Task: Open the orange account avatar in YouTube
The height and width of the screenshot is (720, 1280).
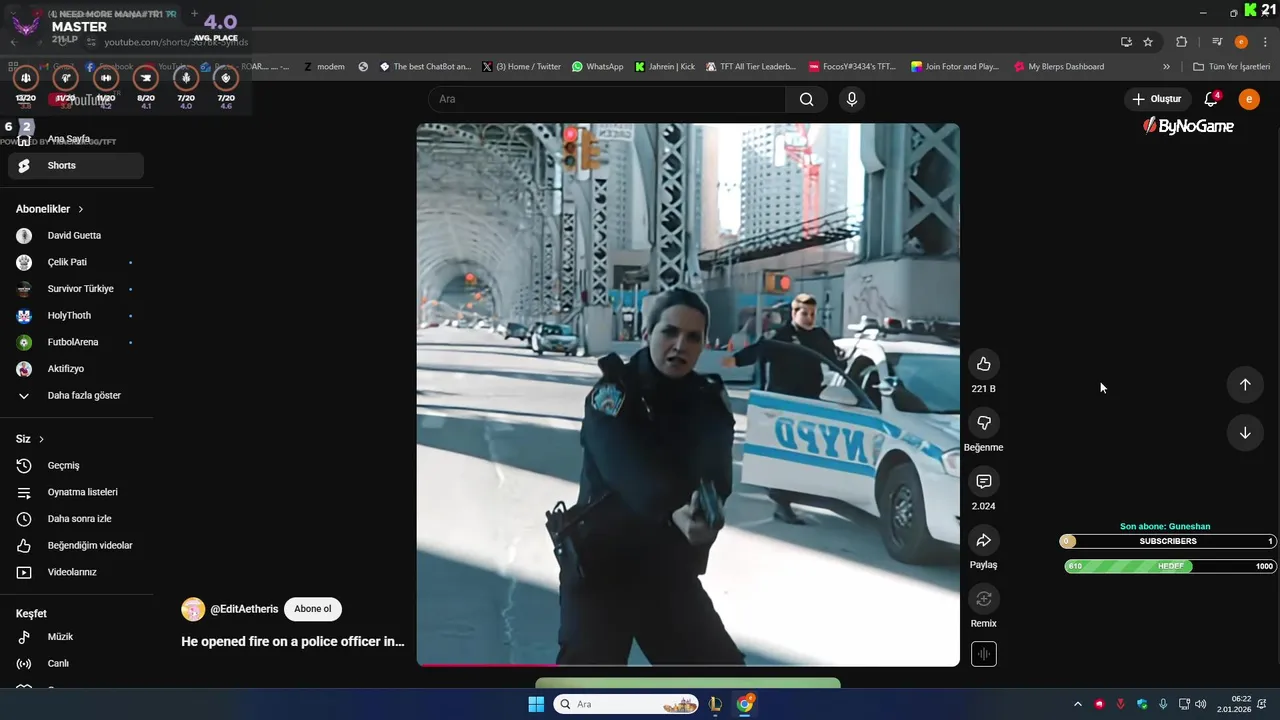Action: click(1249, 99)
